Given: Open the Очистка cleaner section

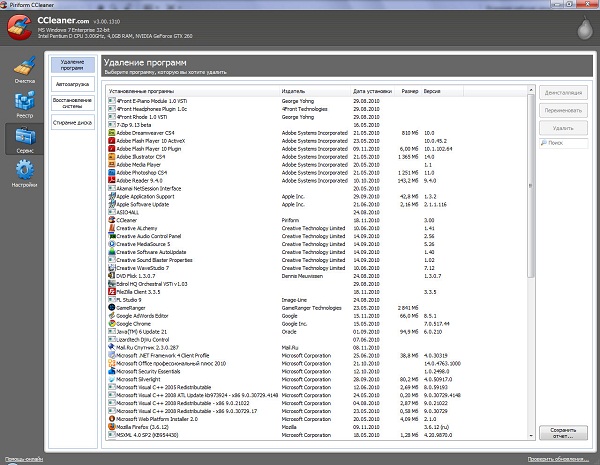Looking at the screenshot, I should [x=24, y=70].
